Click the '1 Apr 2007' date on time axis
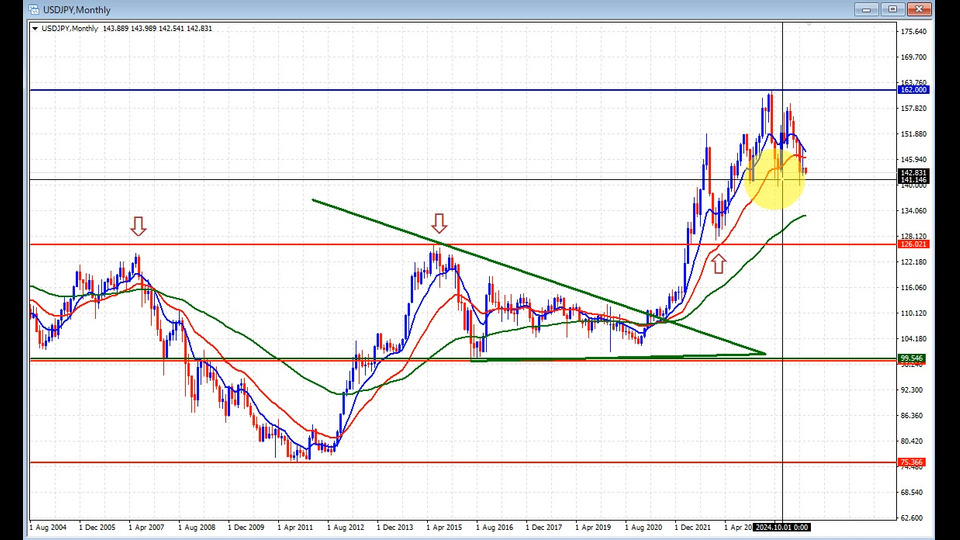This screenshot has height=540, width=960. 146,527
